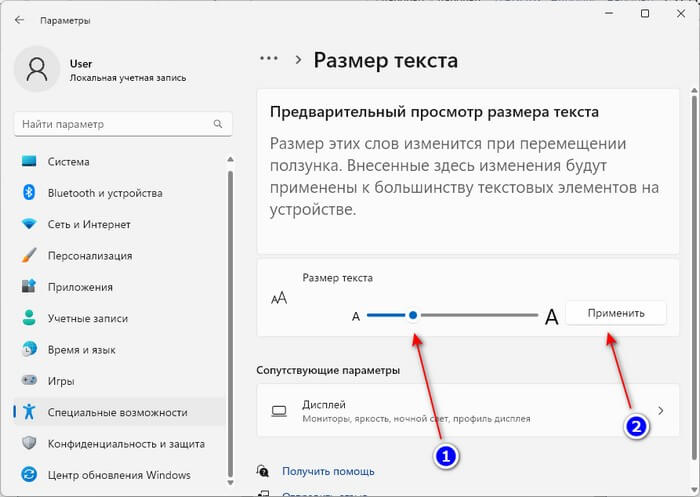Select Предварительный просмотр размера текста heading
The image size is (700, 497).
point(434,112)
